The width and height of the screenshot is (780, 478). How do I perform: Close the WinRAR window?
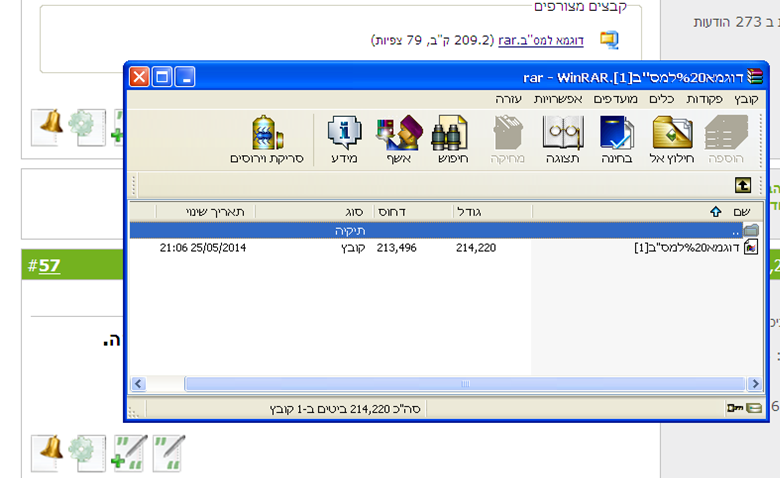point(139,77)
